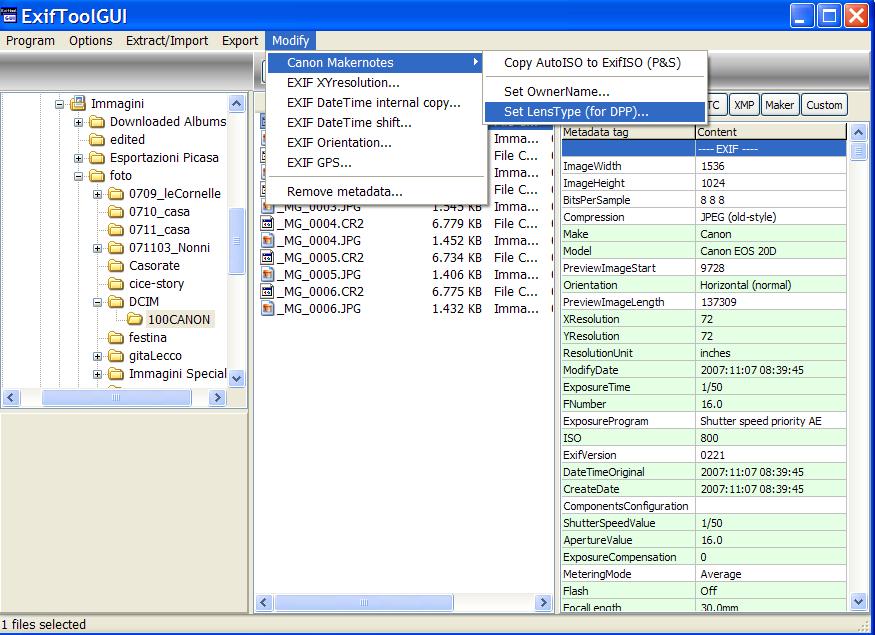Click the ExifToolGUI title bar icon
The width and height of the screenshot is (875, 635).
click(x=10, y=14)
